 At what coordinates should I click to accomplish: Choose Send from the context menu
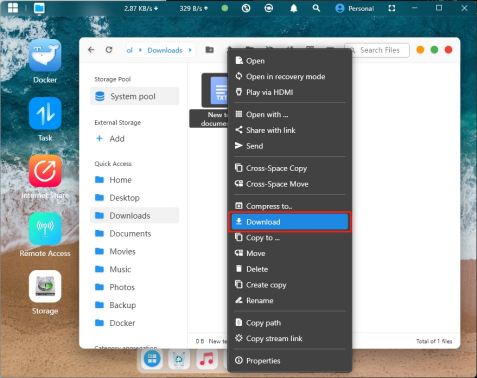(x=289, y=146)
